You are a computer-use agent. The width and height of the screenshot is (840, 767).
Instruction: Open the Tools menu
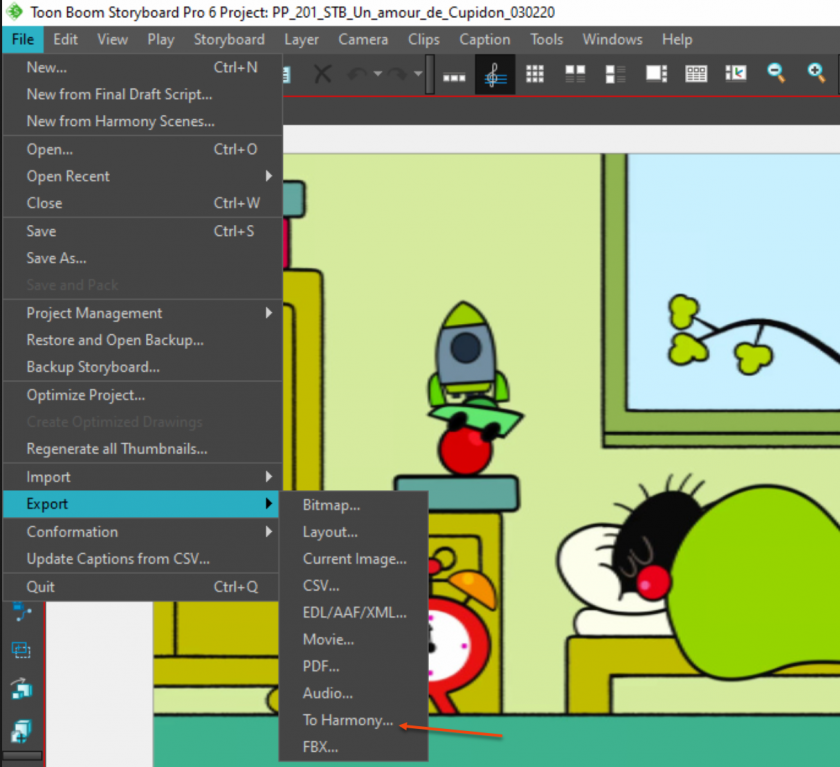point(546,40)
